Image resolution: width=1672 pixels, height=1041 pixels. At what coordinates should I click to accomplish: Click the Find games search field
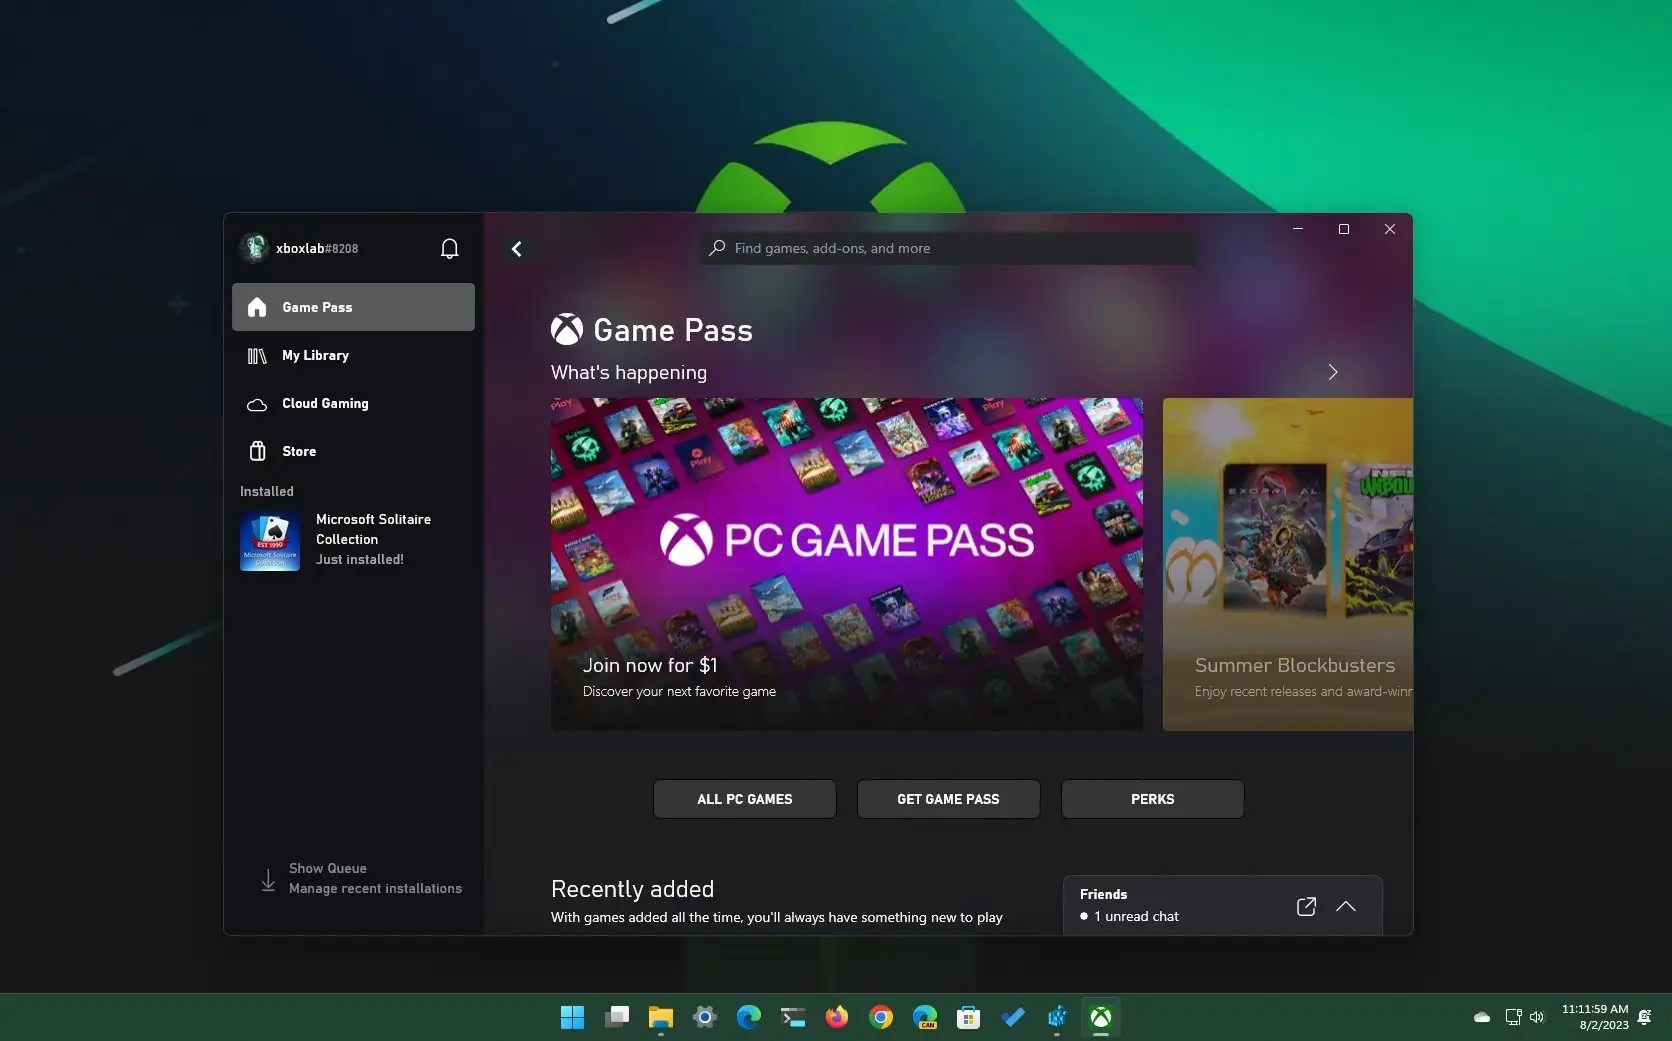(x=948, y=248)
